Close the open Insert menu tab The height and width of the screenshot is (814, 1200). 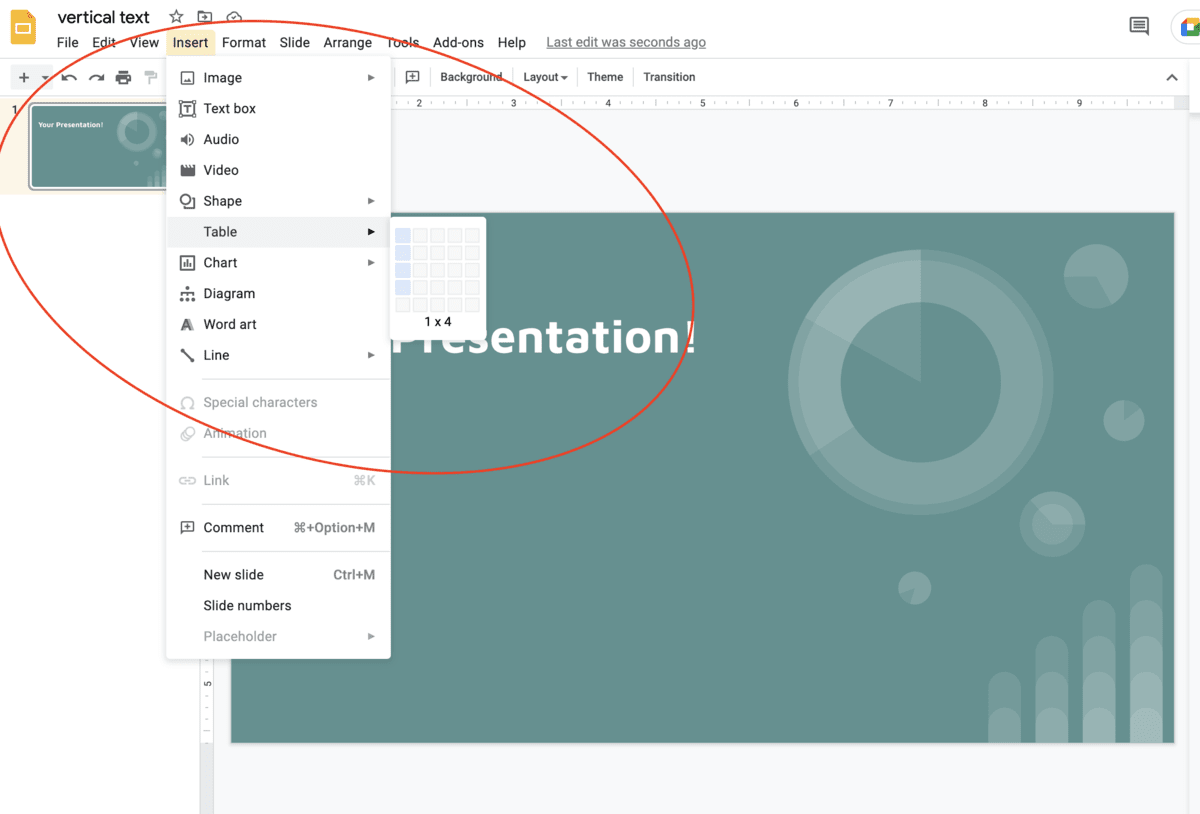point(190,43)
